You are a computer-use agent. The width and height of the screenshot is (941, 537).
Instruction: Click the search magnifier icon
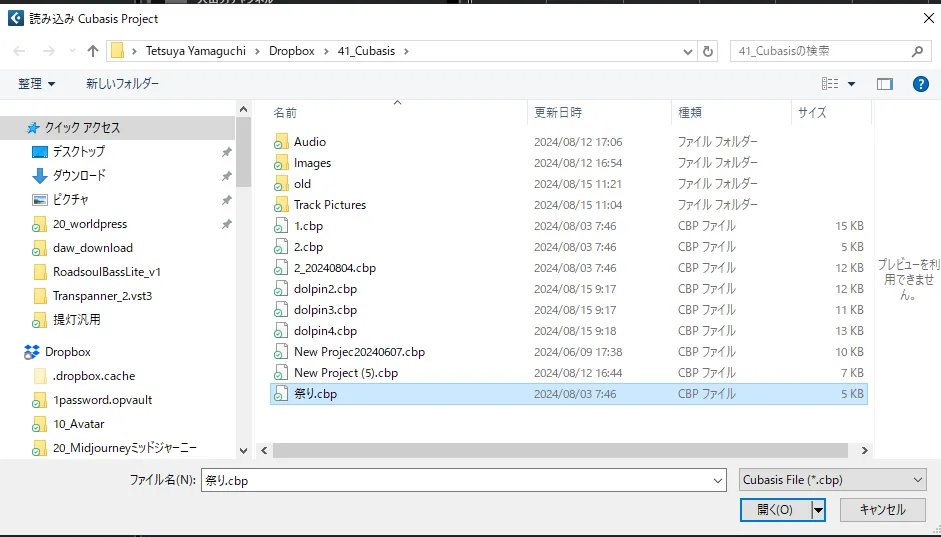click(x=917, y=52)
